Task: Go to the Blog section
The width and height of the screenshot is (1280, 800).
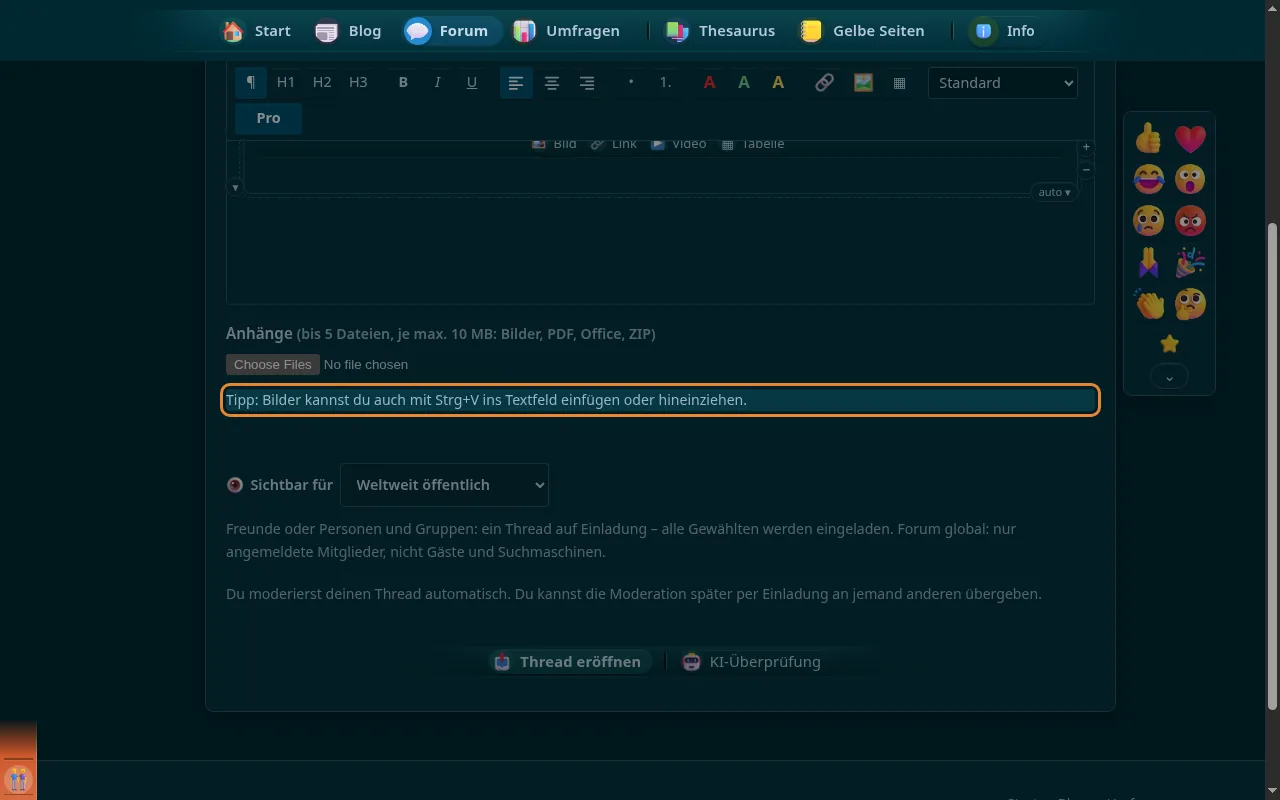Action: click(x=348, y=31)
